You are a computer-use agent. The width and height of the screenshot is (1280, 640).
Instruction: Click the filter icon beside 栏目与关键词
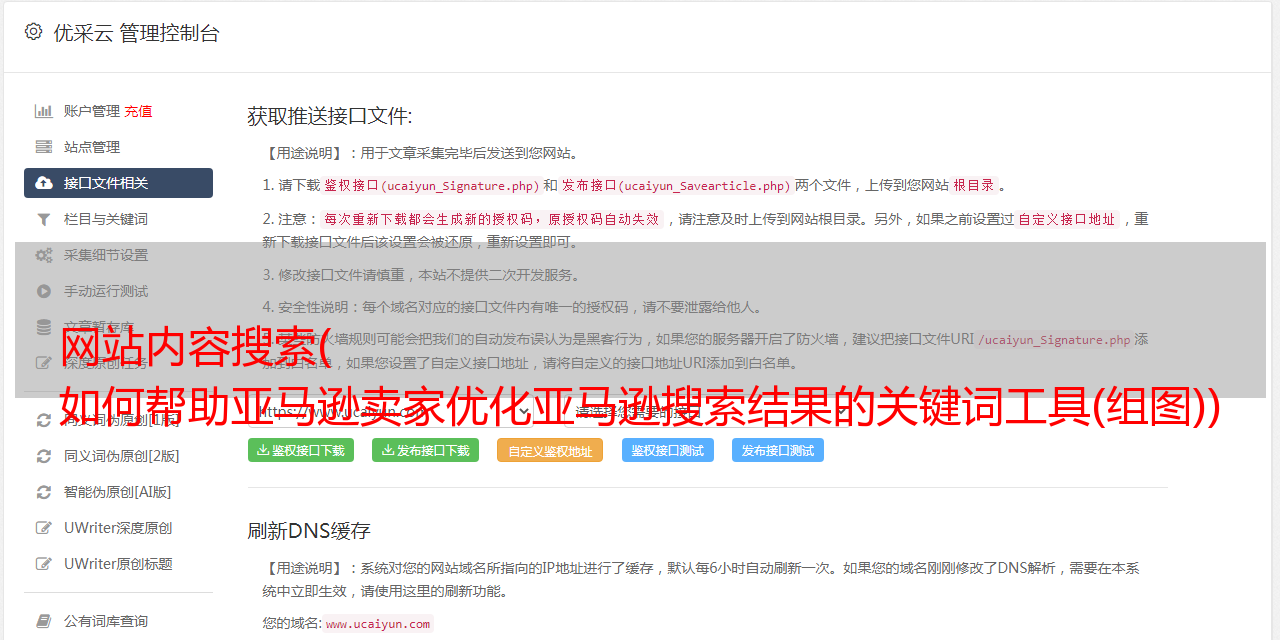click(44, 219)
